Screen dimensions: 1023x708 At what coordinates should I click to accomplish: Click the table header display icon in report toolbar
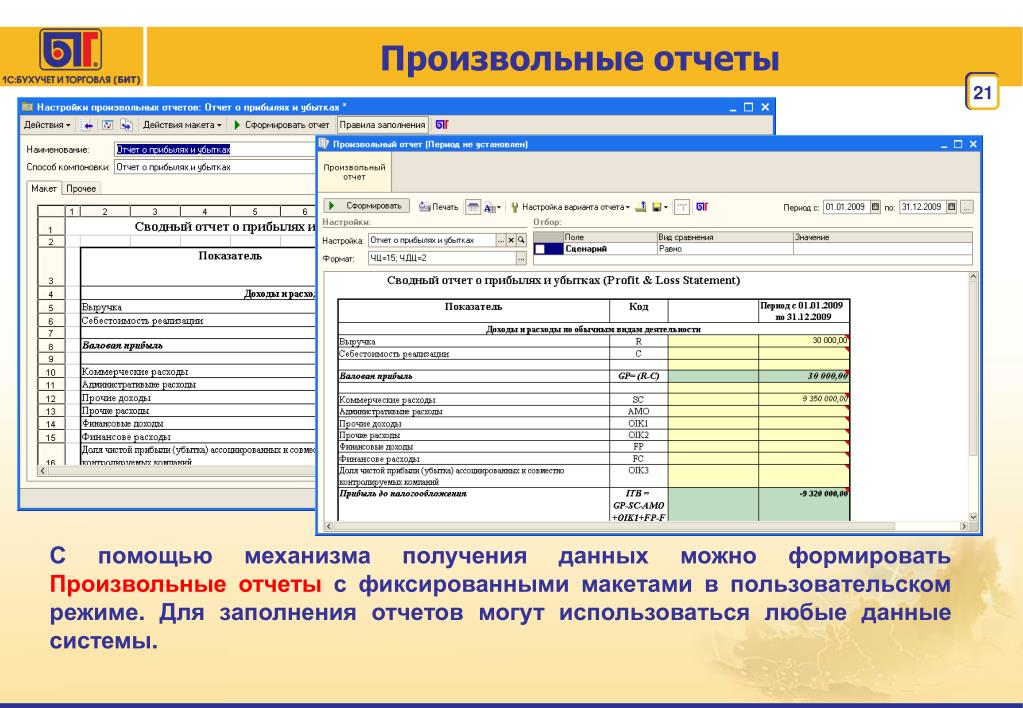[473, 207]
